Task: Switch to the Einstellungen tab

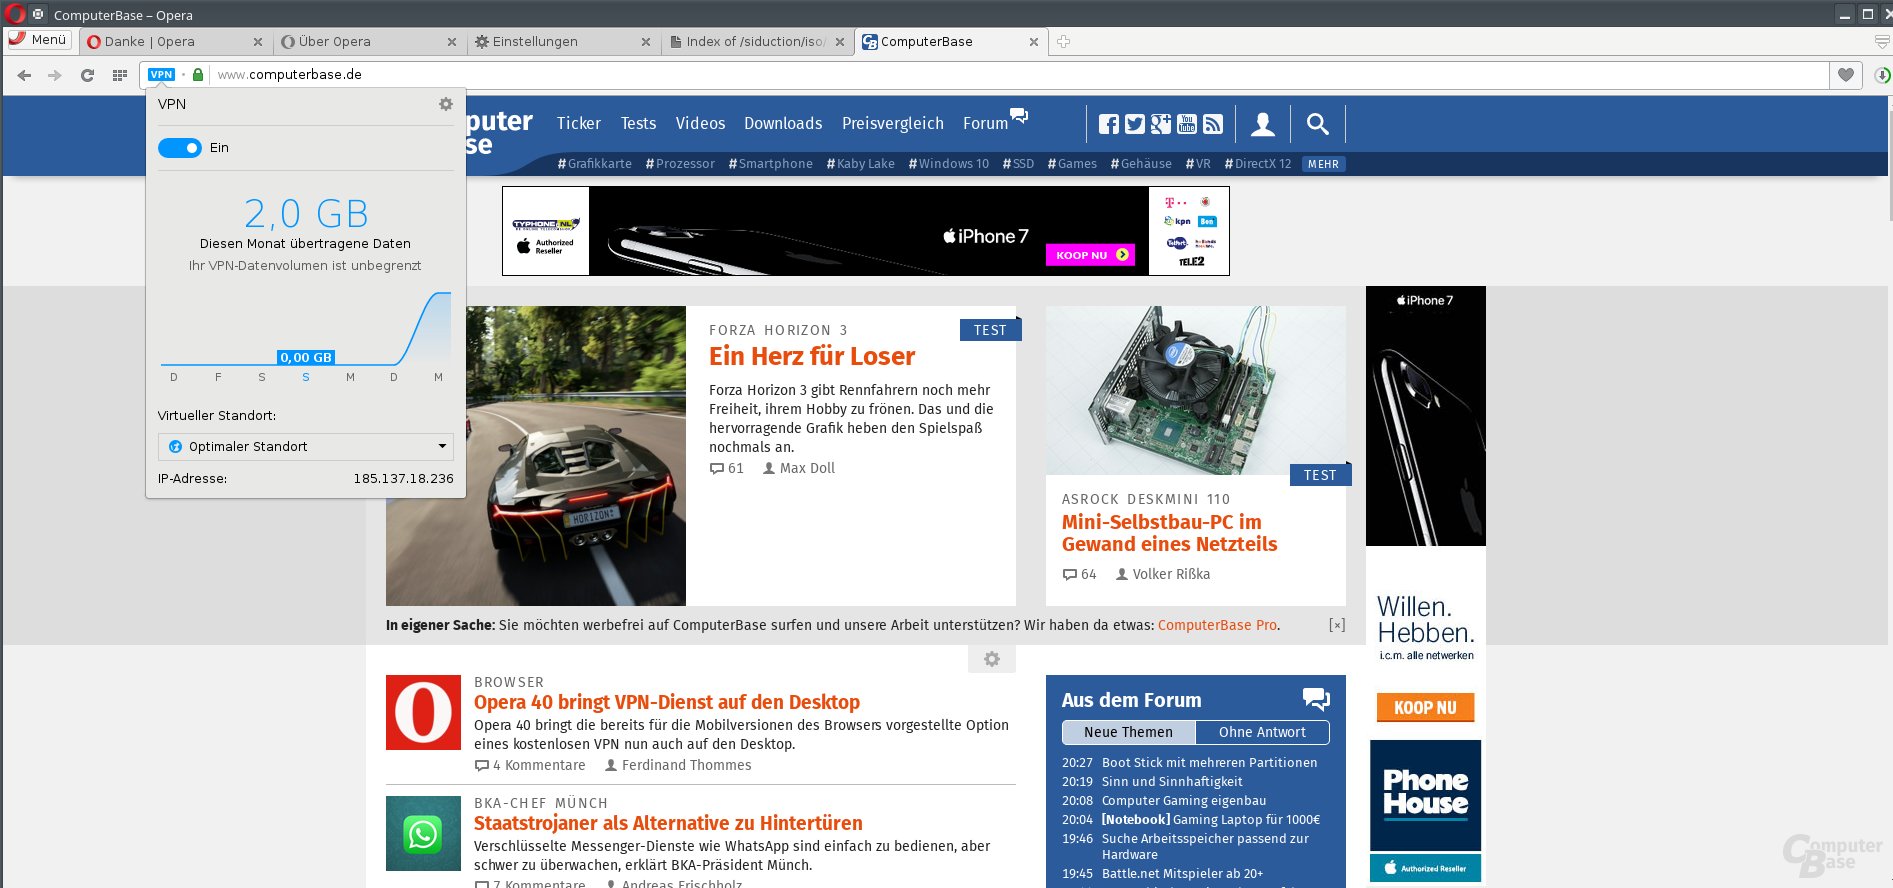Action: (x=563, y=42)
